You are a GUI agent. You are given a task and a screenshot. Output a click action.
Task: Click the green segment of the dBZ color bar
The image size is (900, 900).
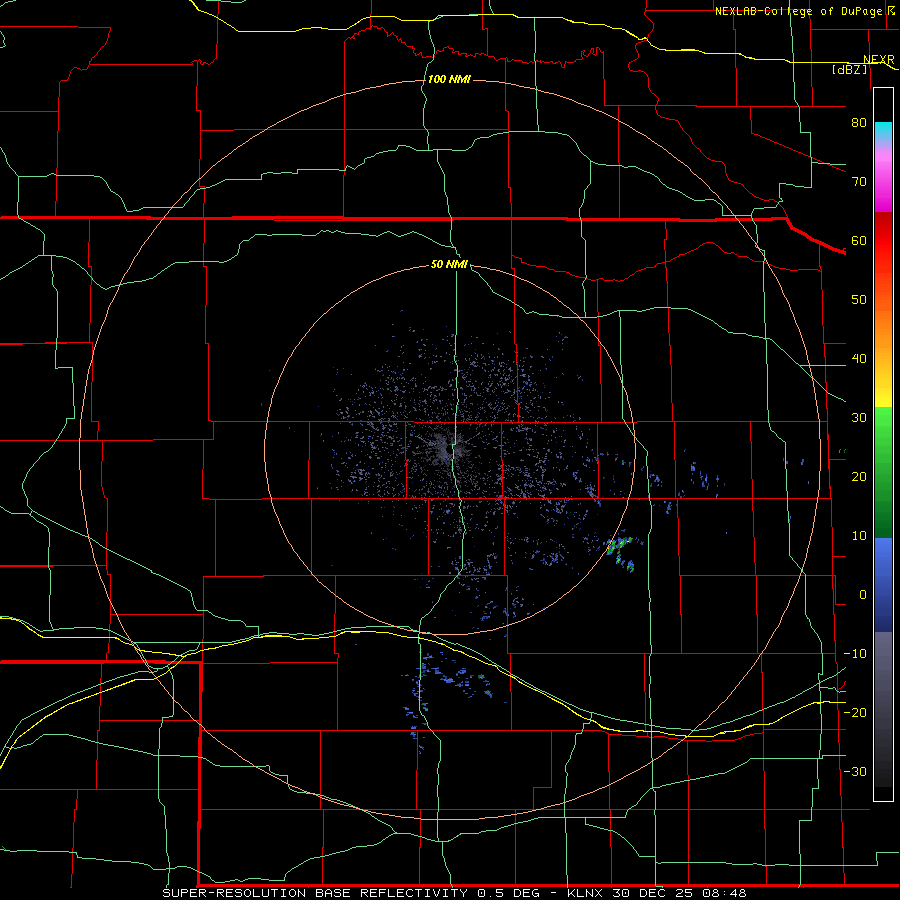pos(883,472)
